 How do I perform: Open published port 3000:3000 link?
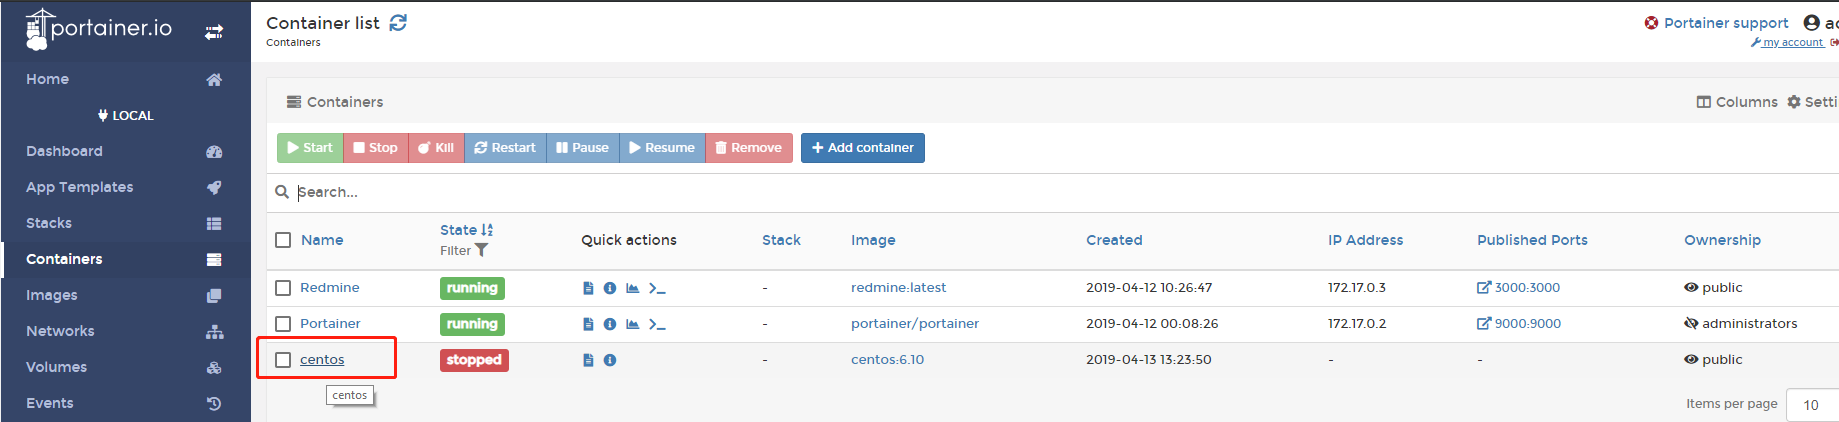1526,288
